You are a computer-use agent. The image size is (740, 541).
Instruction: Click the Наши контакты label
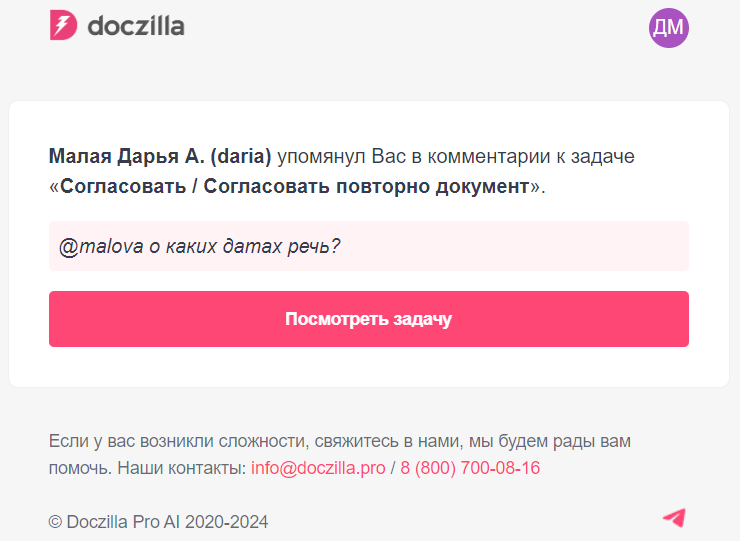point(181,468)
